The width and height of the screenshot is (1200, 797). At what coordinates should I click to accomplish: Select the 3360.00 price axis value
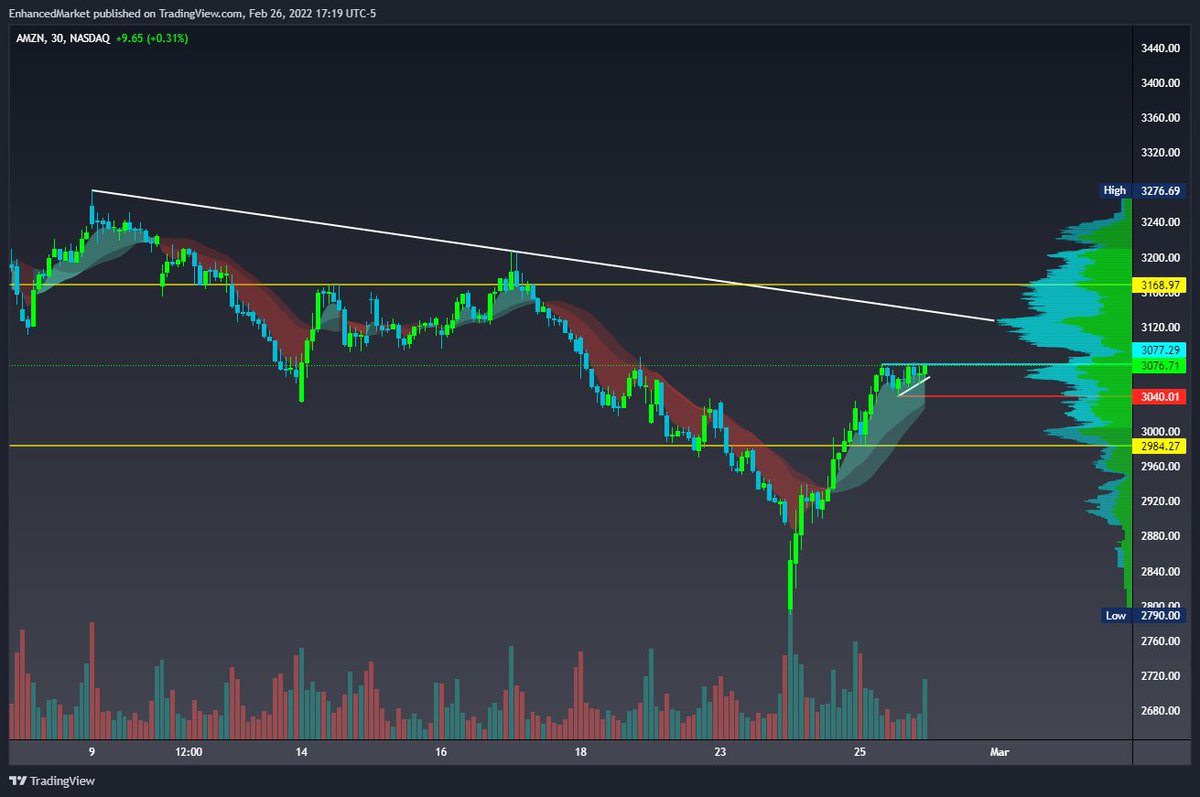1161,118
